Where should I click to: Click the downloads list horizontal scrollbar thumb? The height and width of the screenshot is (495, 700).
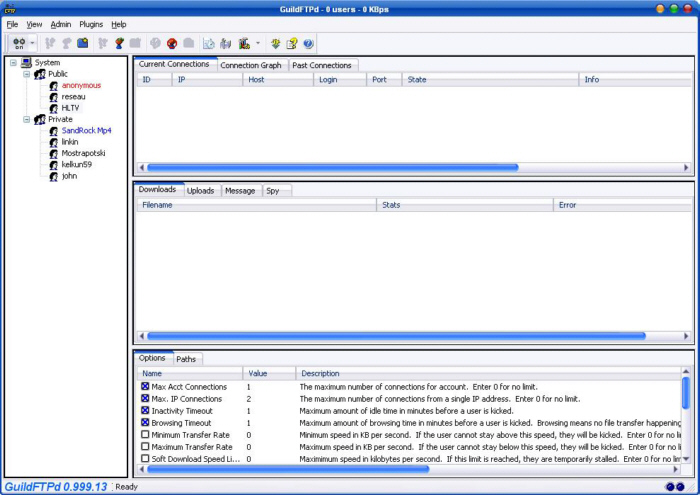coord(396,336)
